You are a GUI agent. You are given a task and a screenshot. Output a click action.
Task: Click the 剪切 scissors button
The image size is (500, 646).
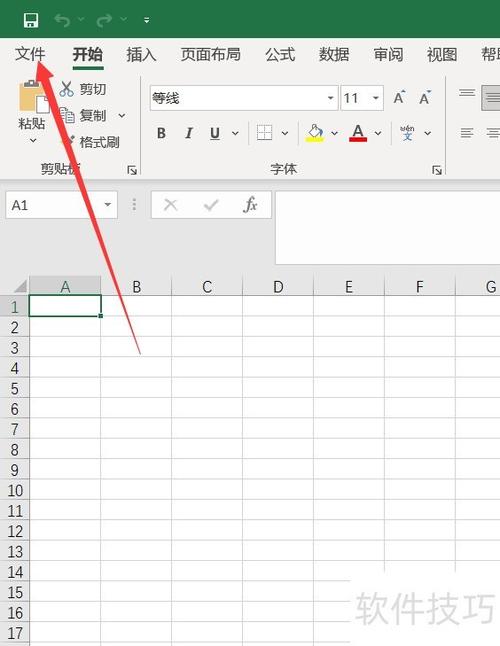[x=83, y=89]
